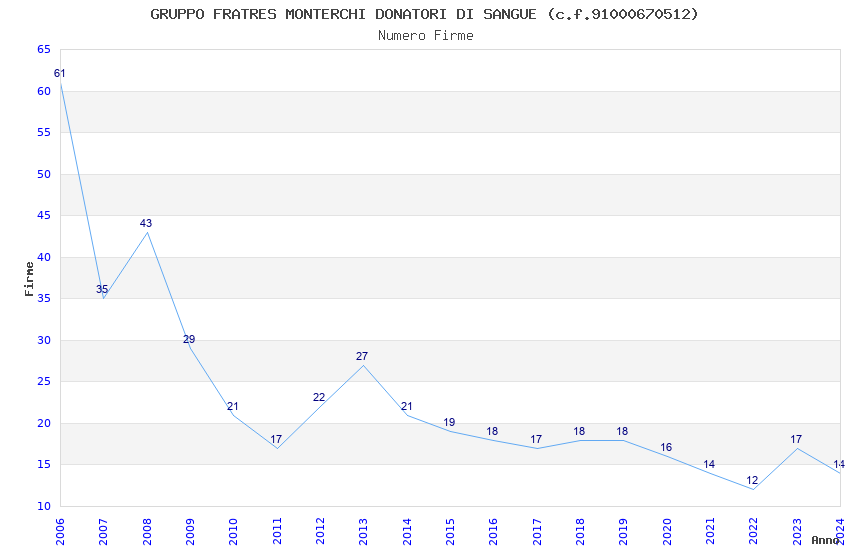Screen dimensions: 850x550
Task: Select the x-axis year 2007
Action: pos(103,532)
